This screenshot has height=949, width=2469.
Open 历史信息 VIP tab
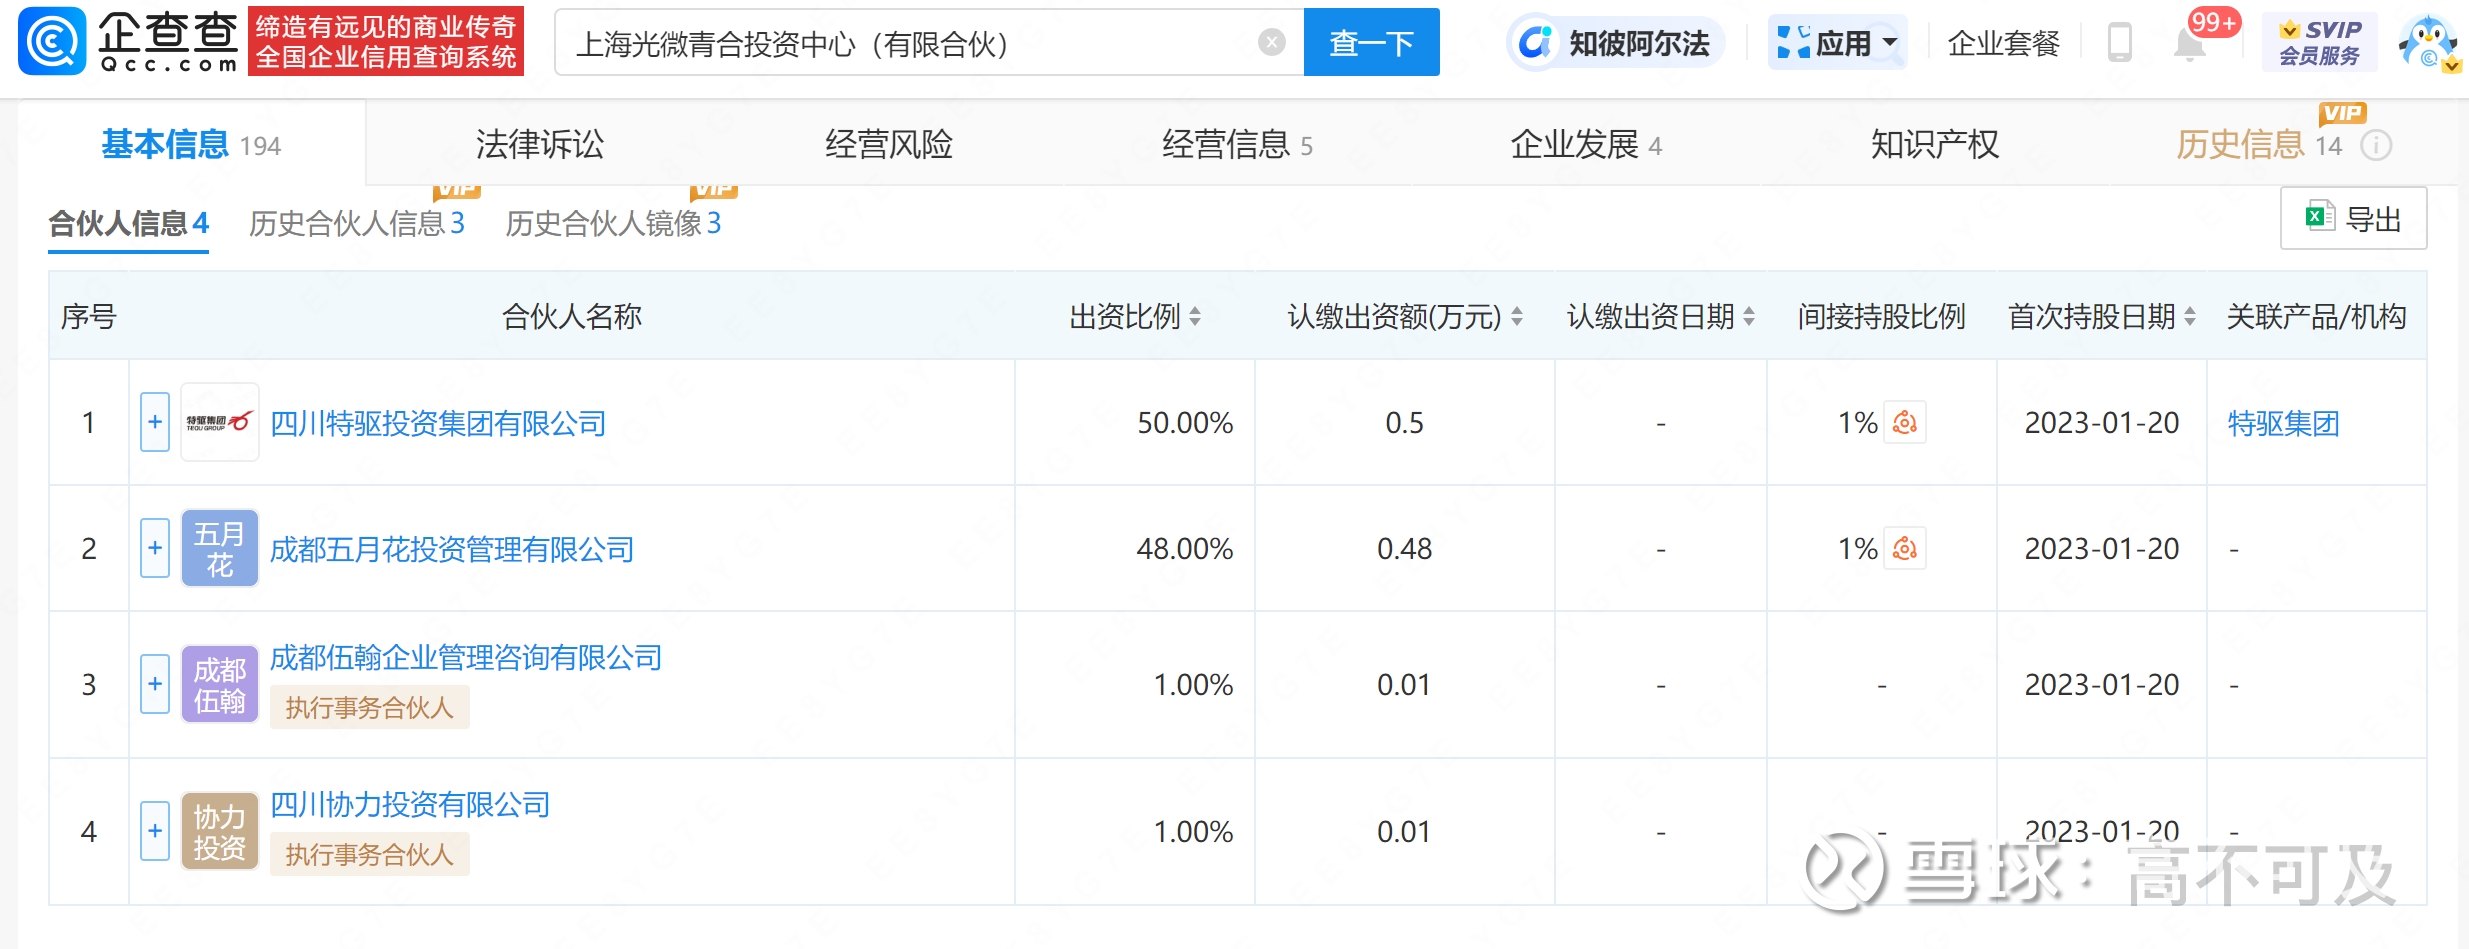tap(2258, 145)
